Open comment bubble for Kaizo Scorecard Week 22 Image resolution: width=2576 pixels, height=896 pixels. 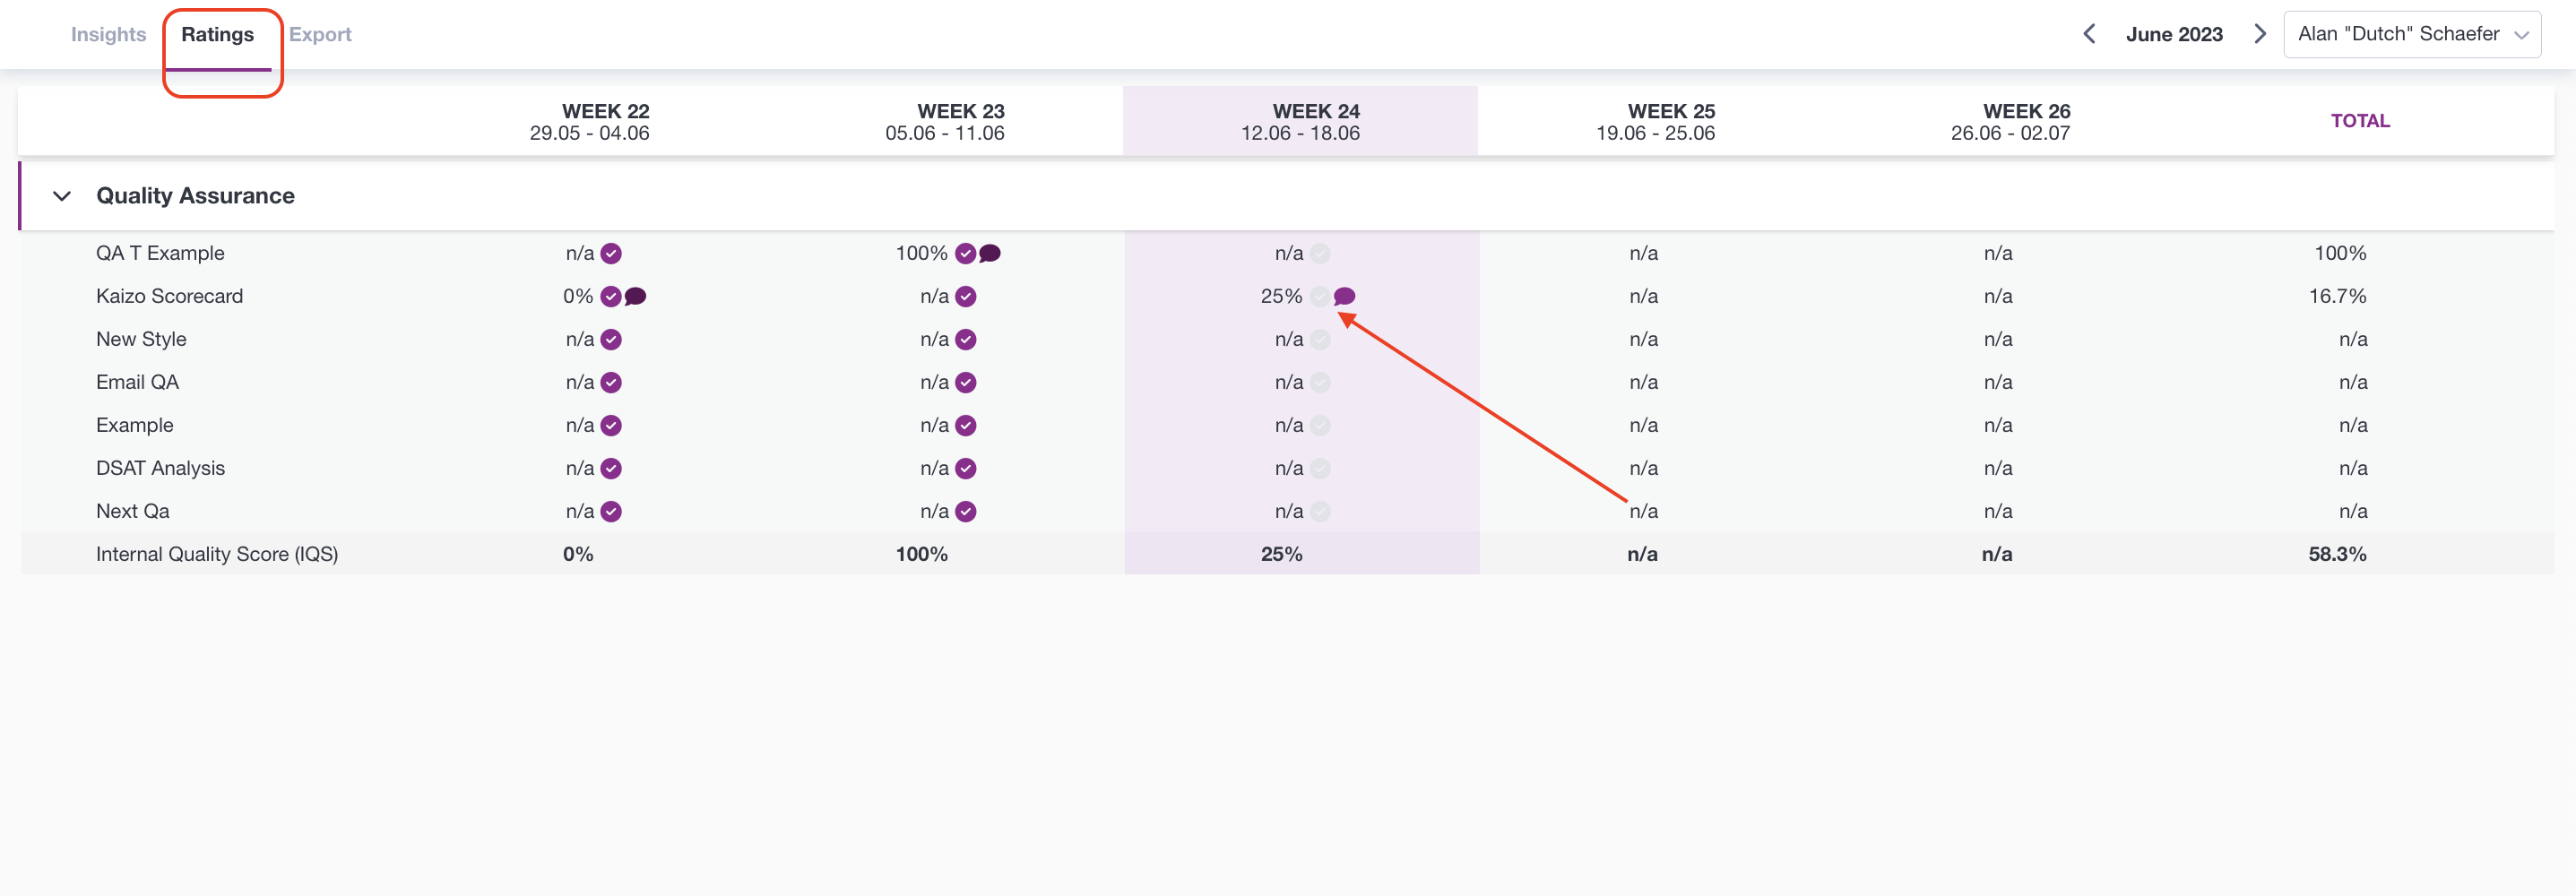(x=635, y=296)
